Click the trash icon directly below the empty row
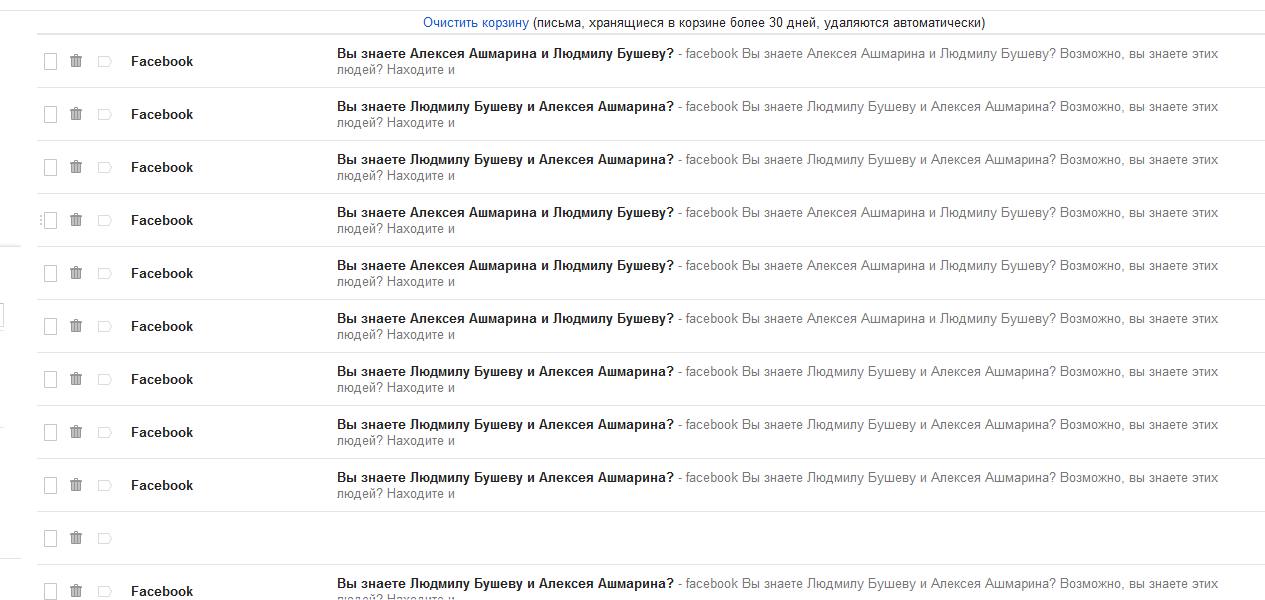 [76, 591]
